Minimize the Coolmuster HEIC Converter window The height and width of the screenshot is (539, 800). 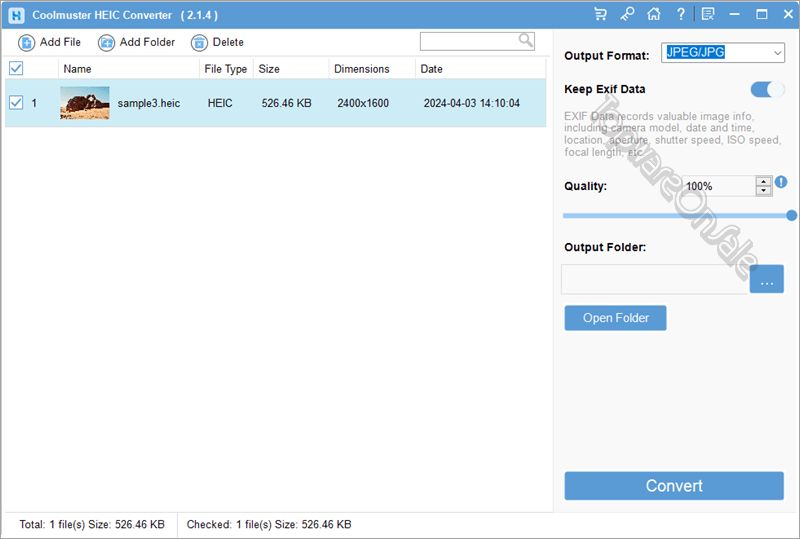coord(735,14)
